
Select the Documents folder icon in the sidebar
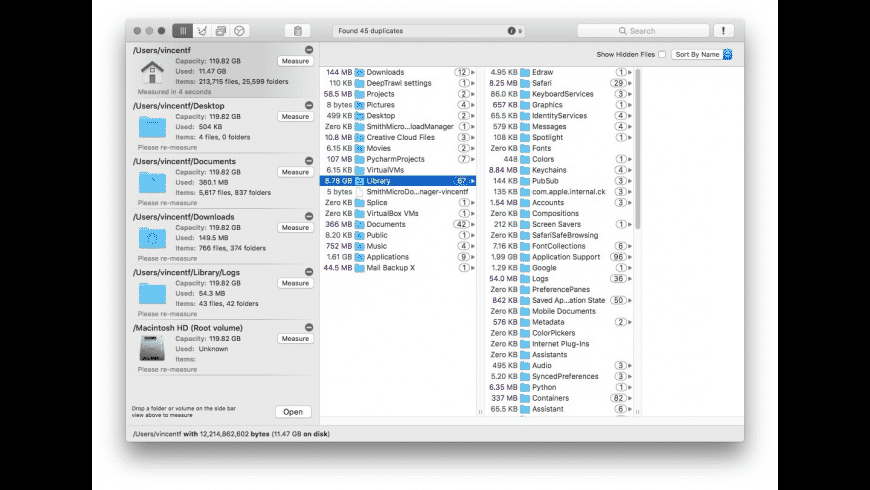tap(152, 183)
